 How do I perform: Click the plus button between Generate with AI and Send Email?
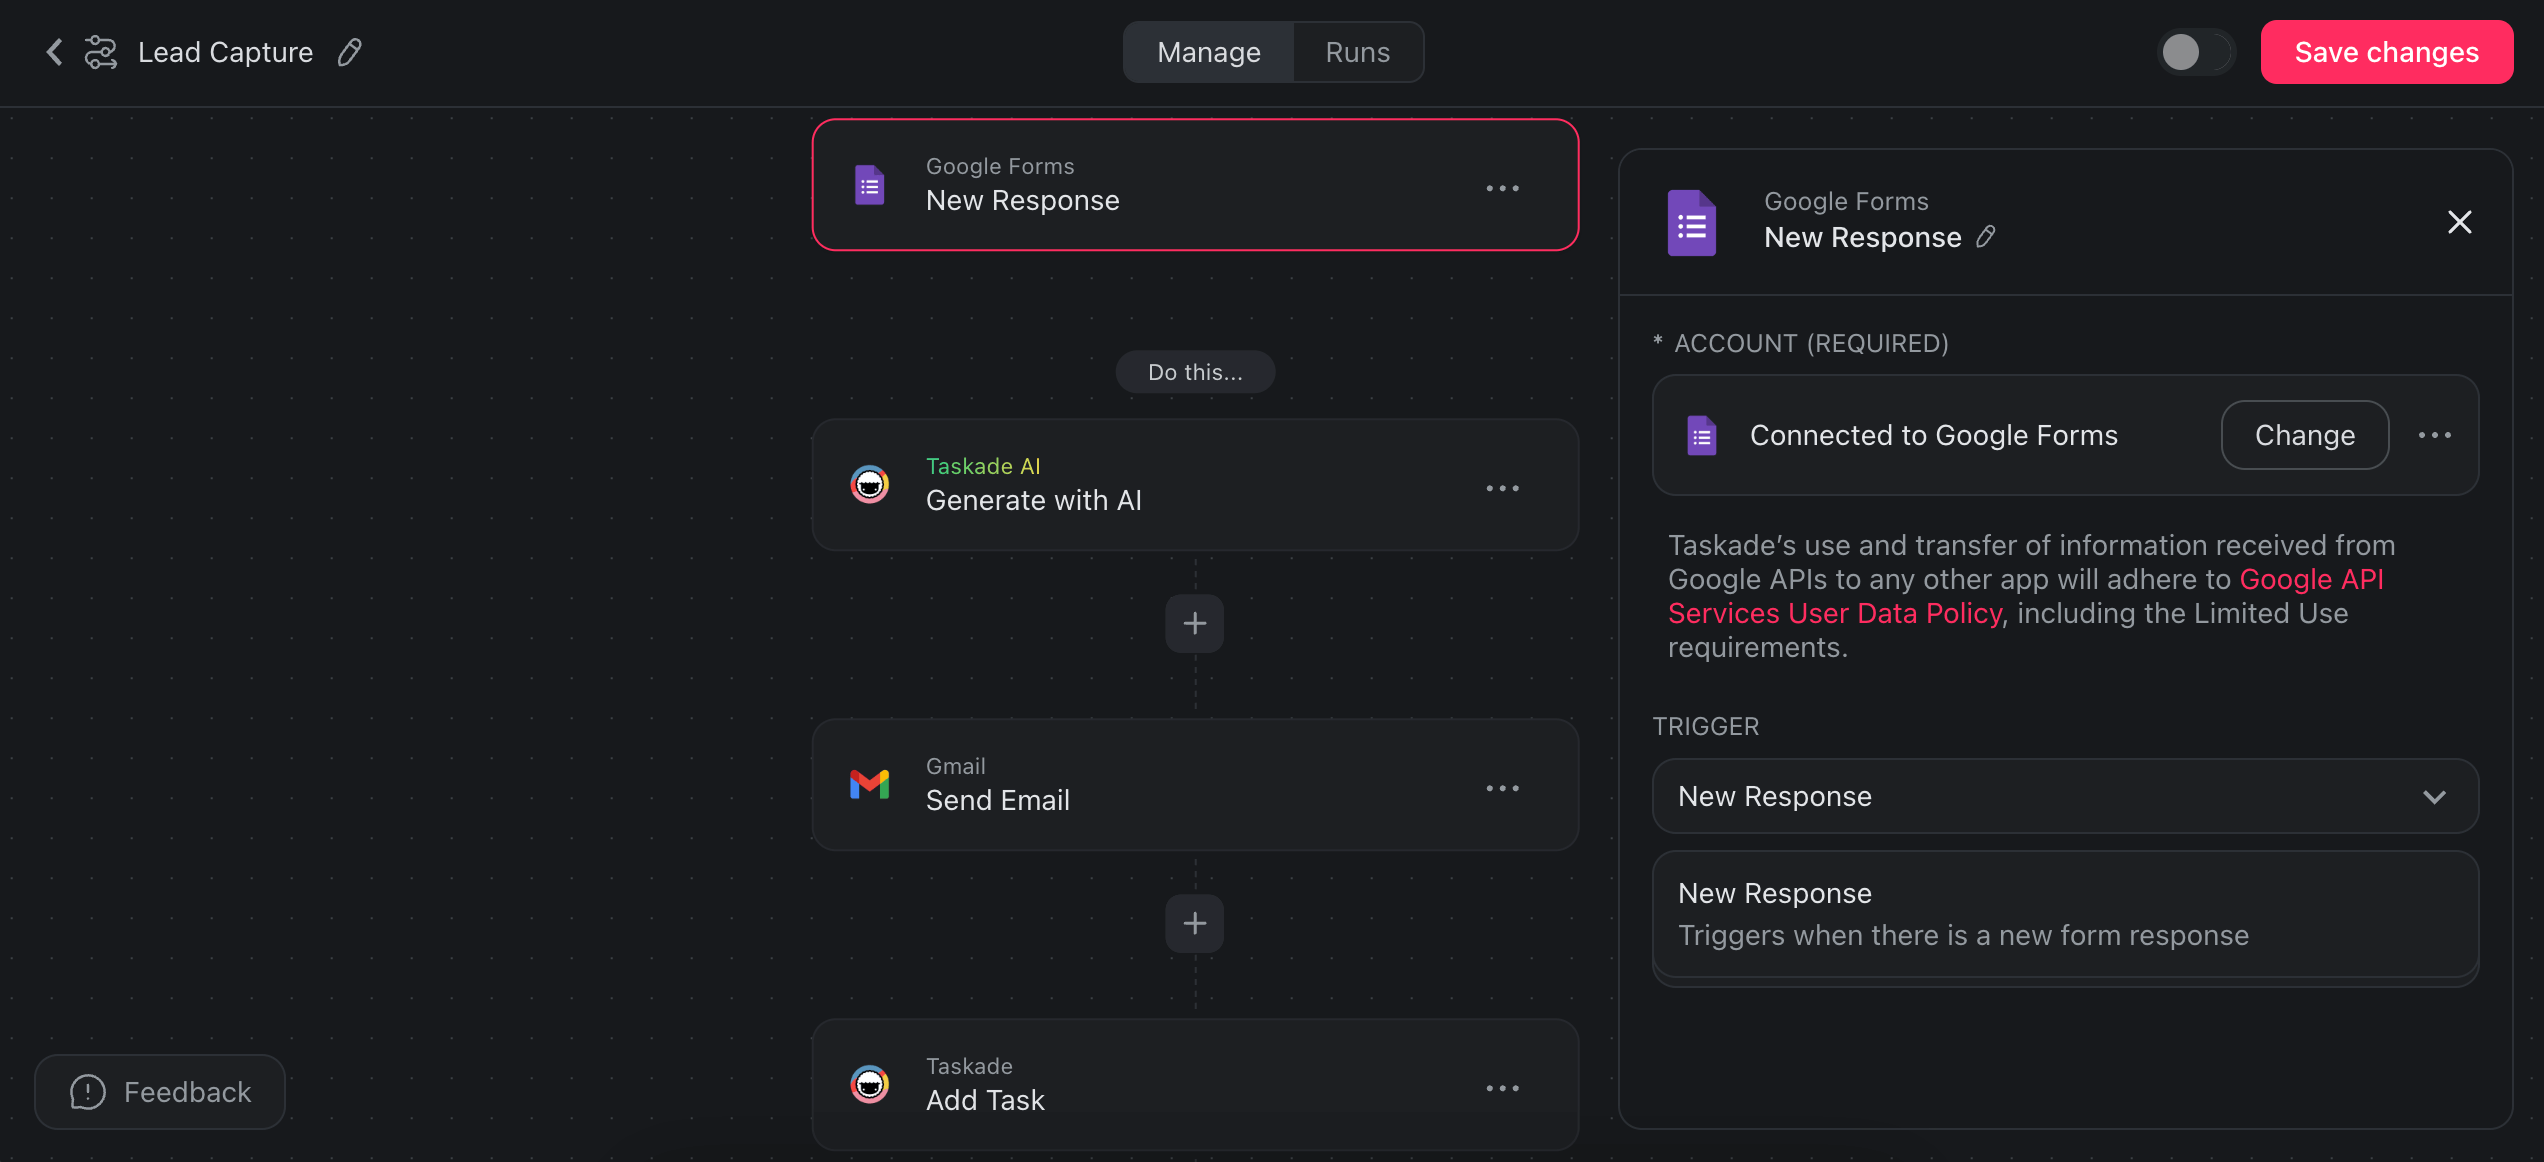coord(1194,623)
